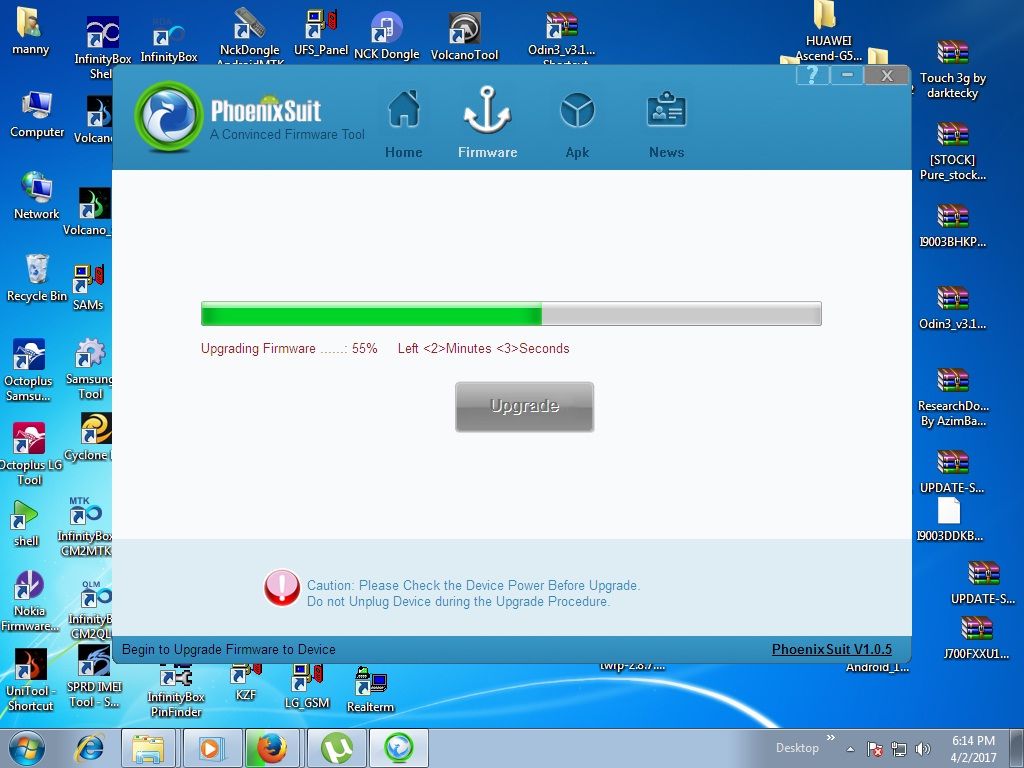Open Internet Explorer from the taskbar
Viewport: 1024px width, 768px height.
[90, 748]
